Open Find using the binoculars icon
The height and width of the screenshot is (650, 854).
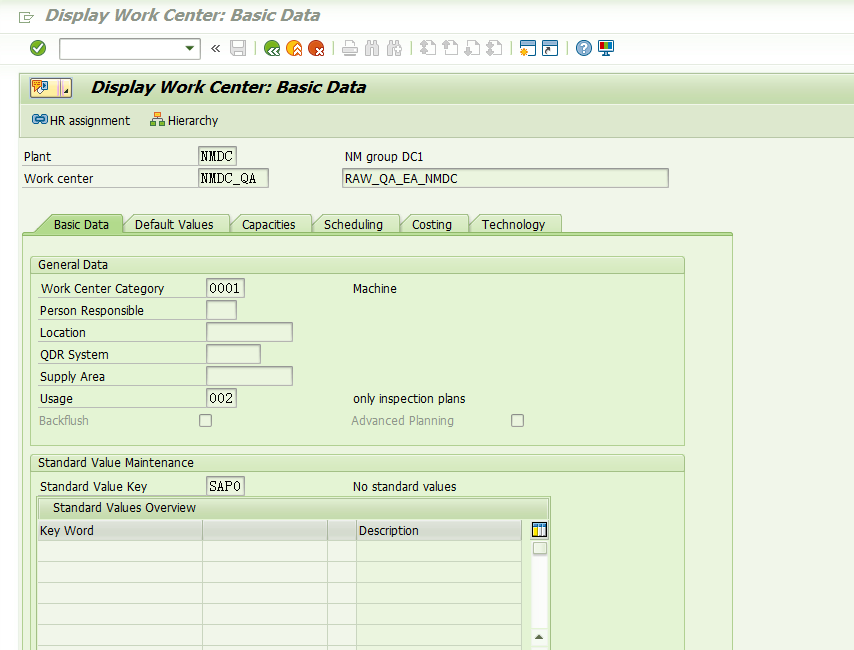click(371, 48)
